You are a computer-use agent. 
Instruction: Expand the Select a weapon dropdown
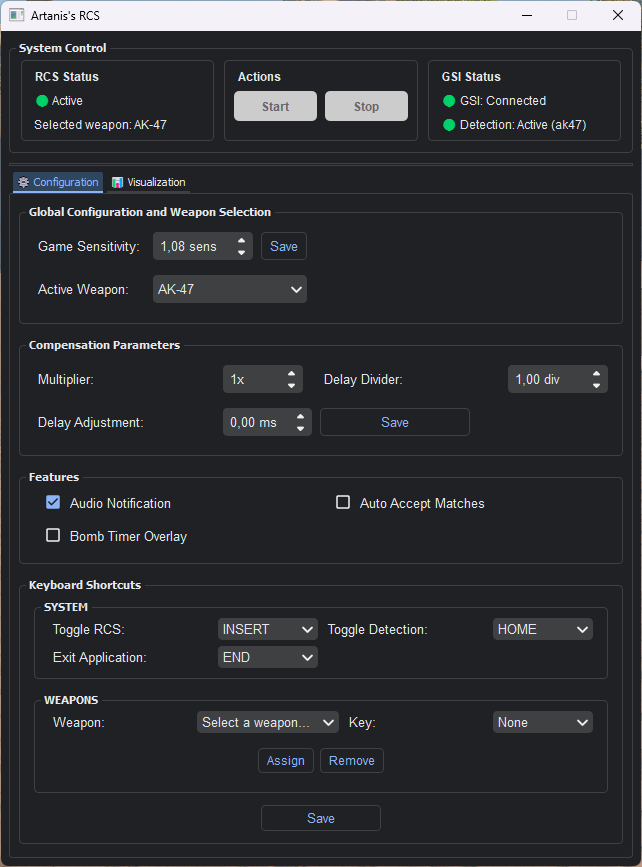(x=268, y=722)
